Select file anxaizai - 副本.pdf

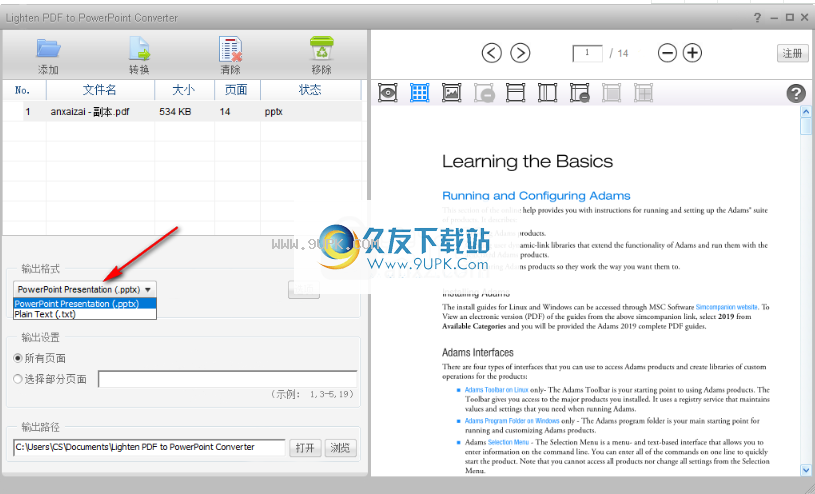coord(89,112)
